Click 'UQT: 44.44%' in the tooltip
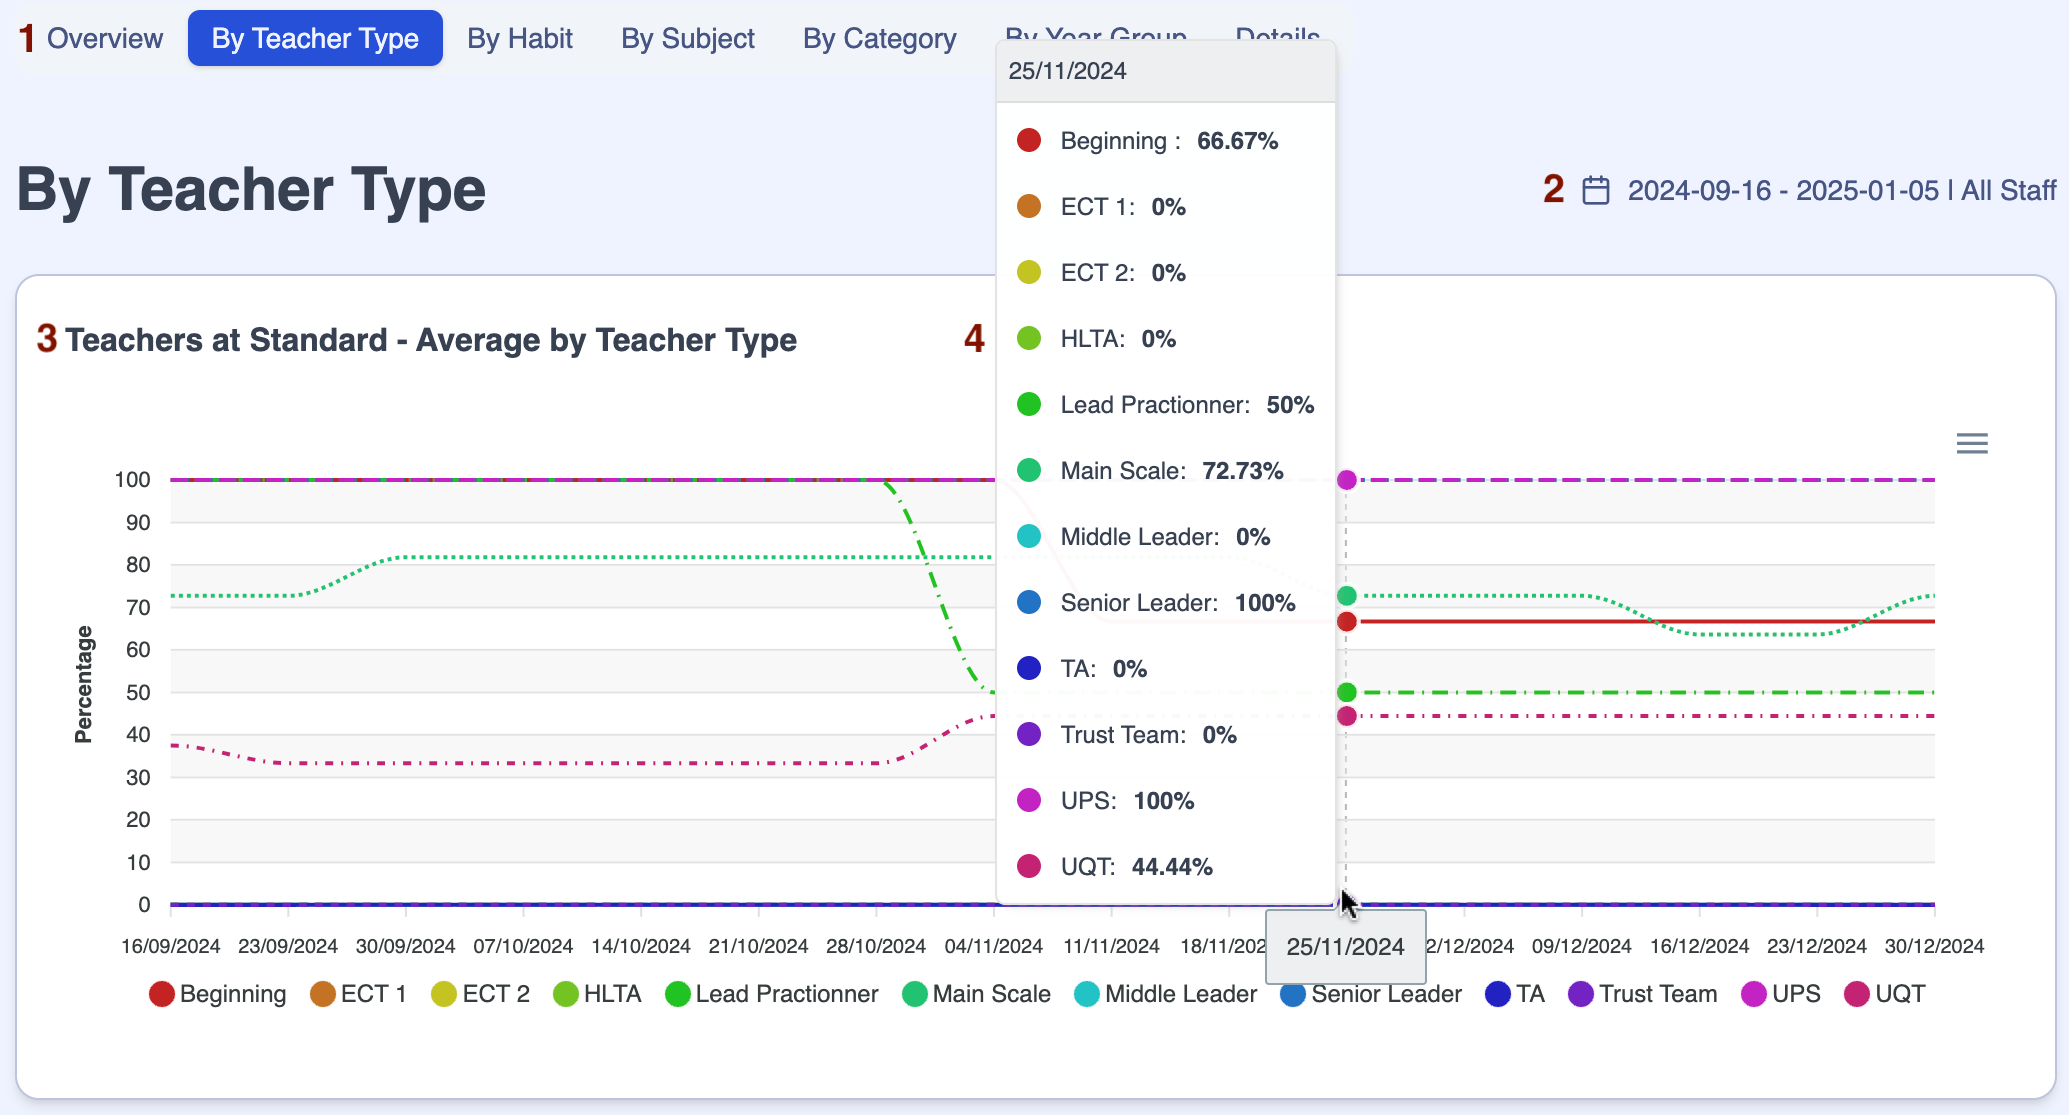The height and width of the screenshot is (1115, 2069). click(1137, 867)
